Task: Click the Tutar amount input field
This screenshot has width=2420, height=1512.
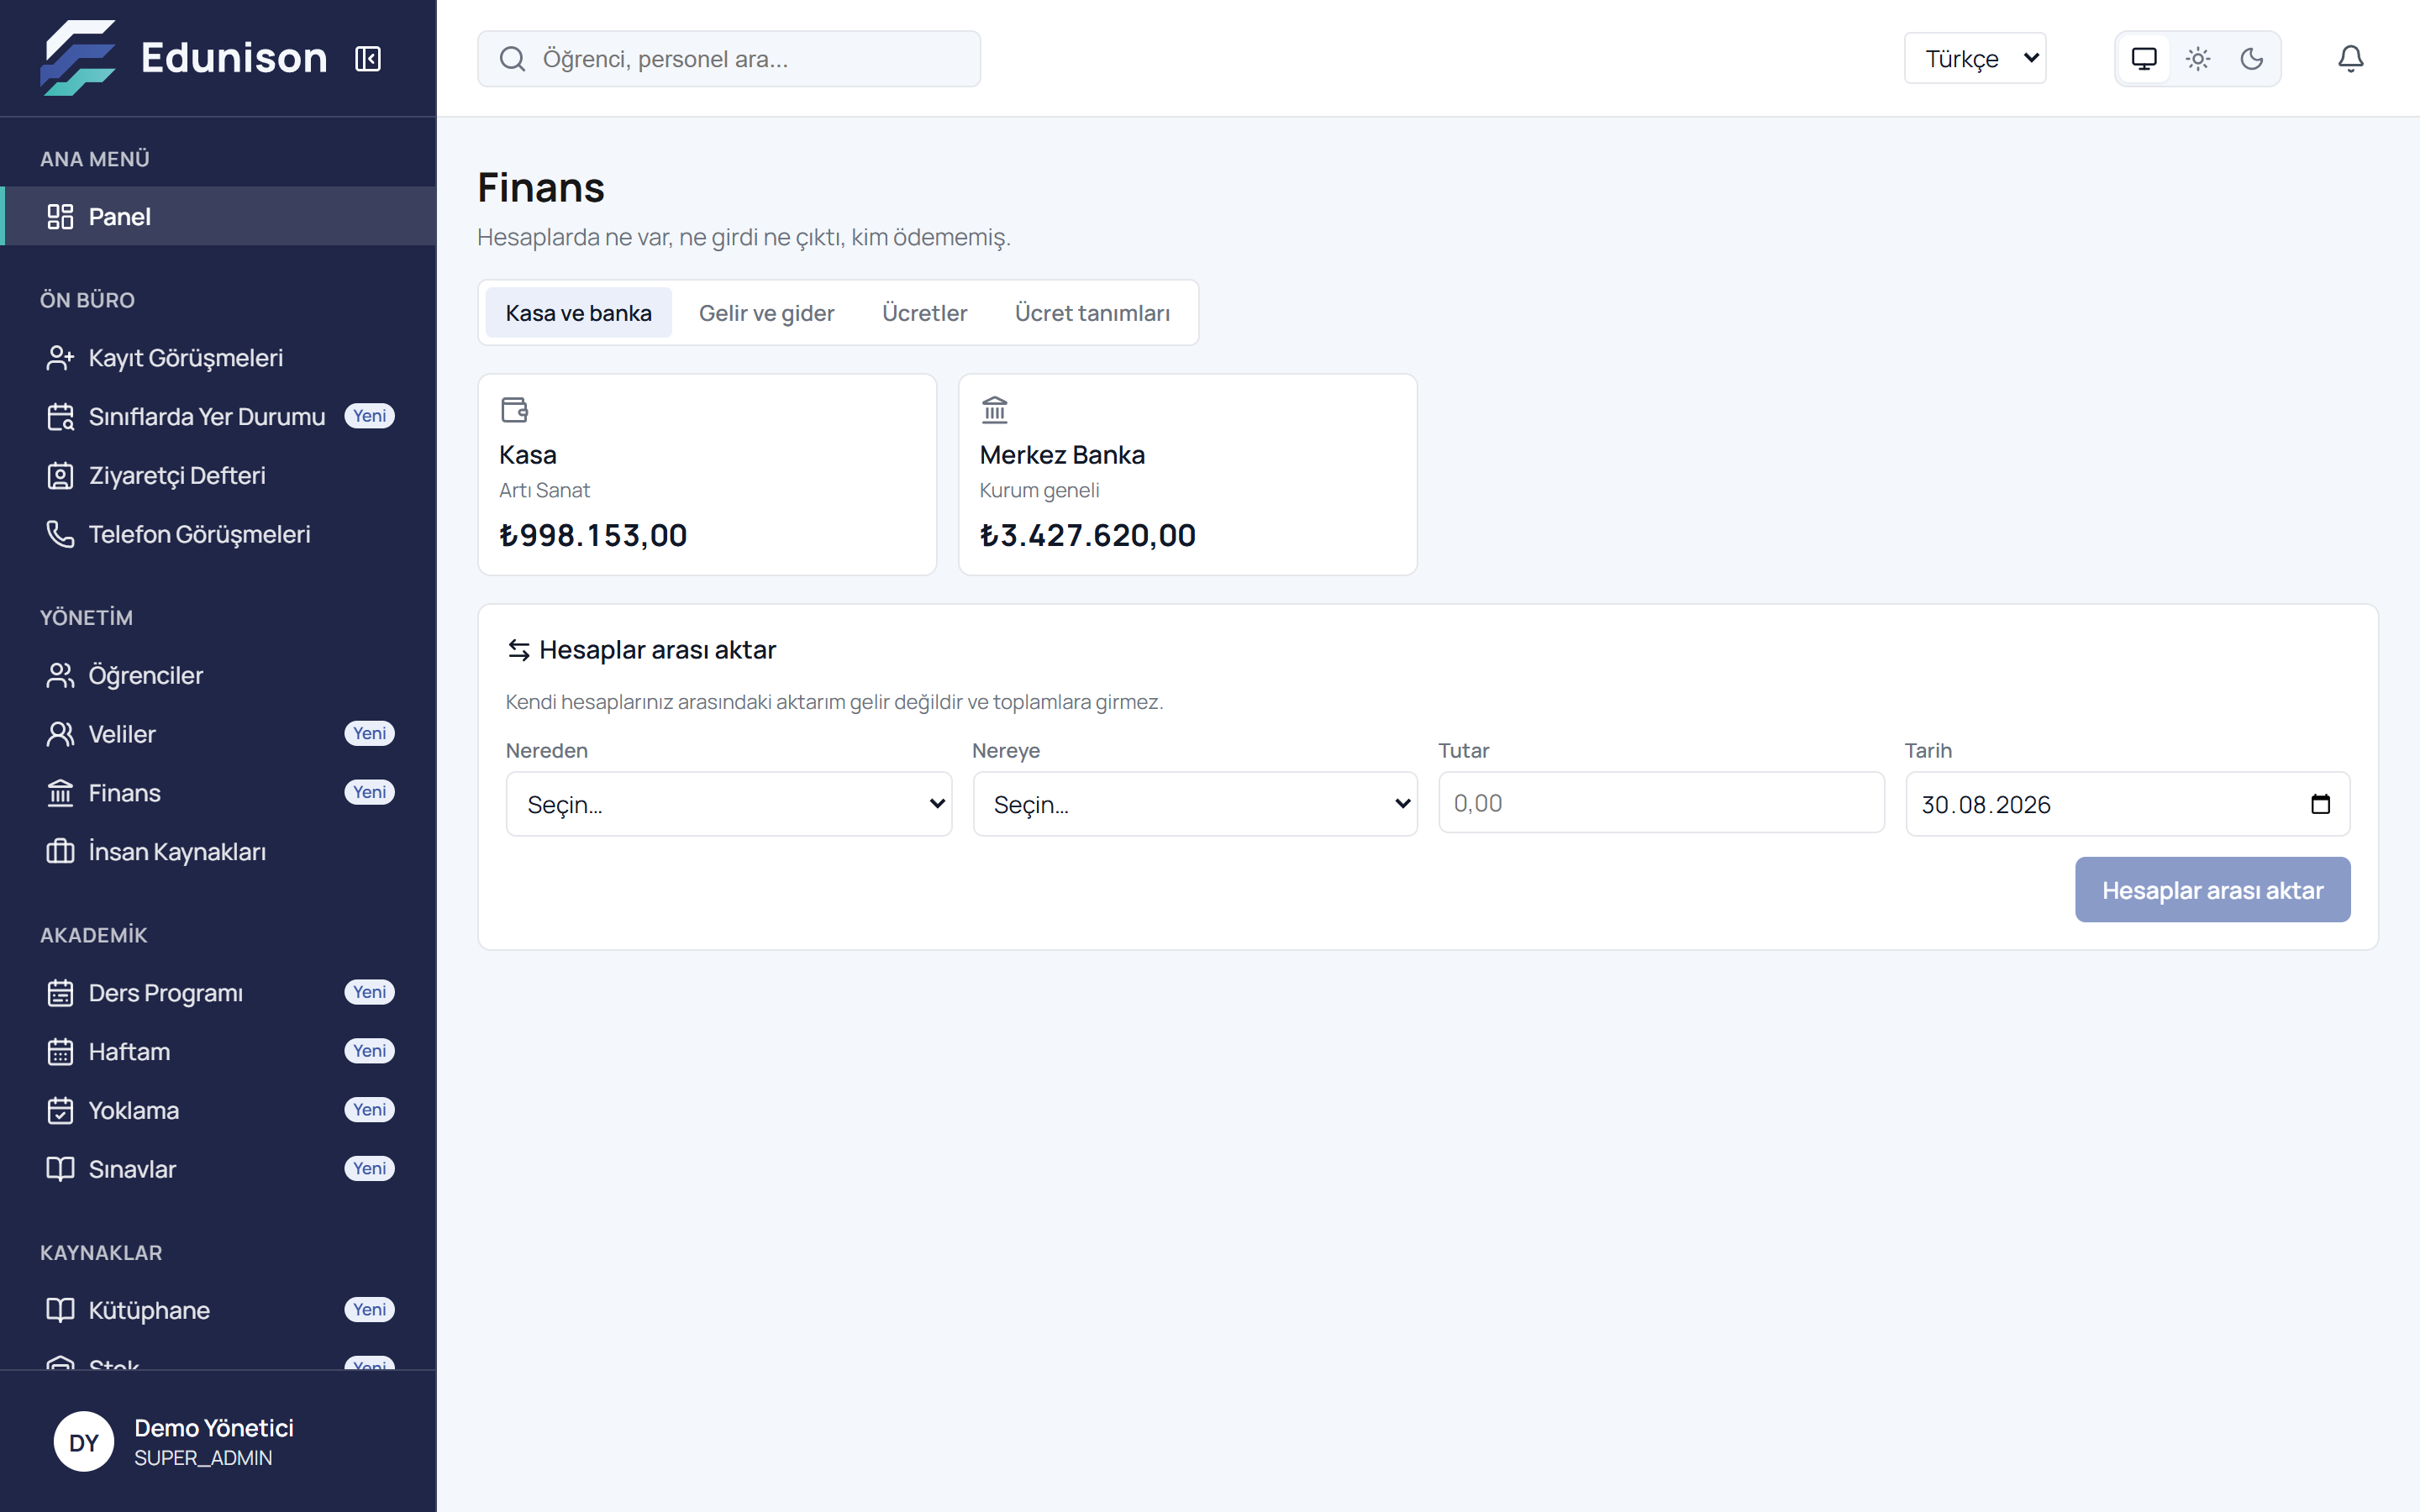Action: [x=1661, y=802]
